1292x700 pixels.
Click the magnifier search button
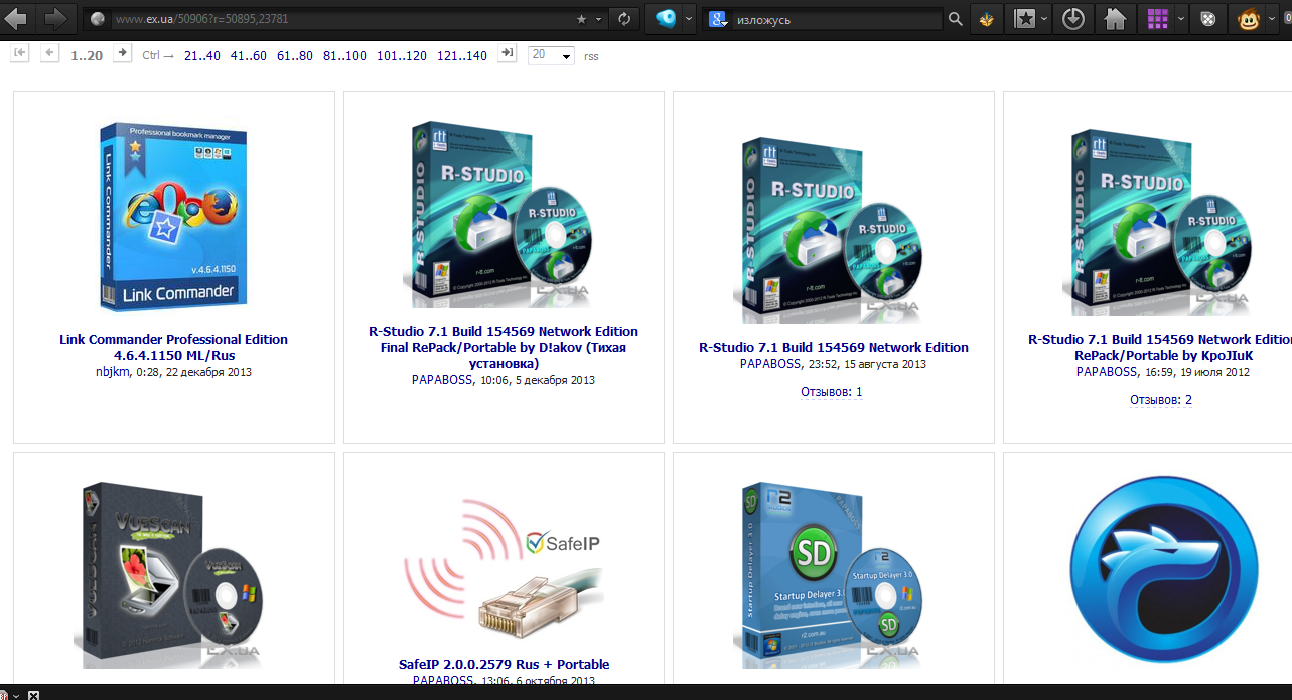coord(956,19)
